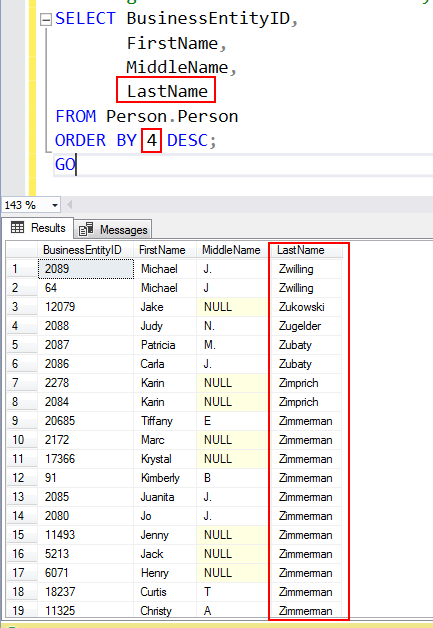Select cell with ID 2278
The width and height of the screenshot is (433, 628).
[86, 383]
